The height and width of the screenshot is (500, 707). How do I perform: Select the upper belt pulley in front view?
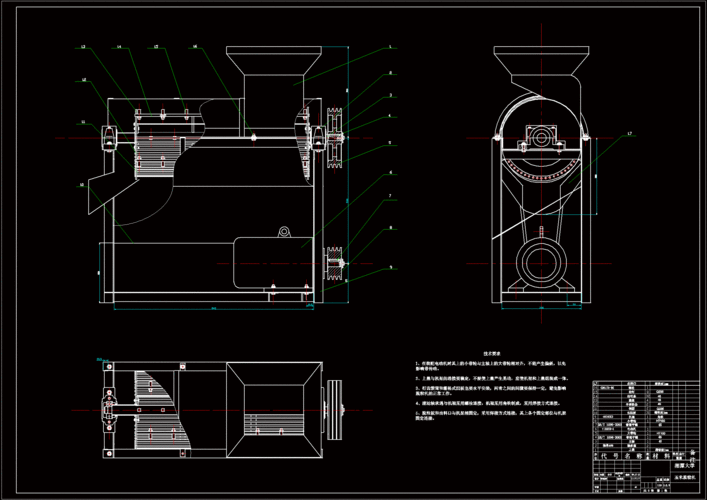click(x=334, y=142)
